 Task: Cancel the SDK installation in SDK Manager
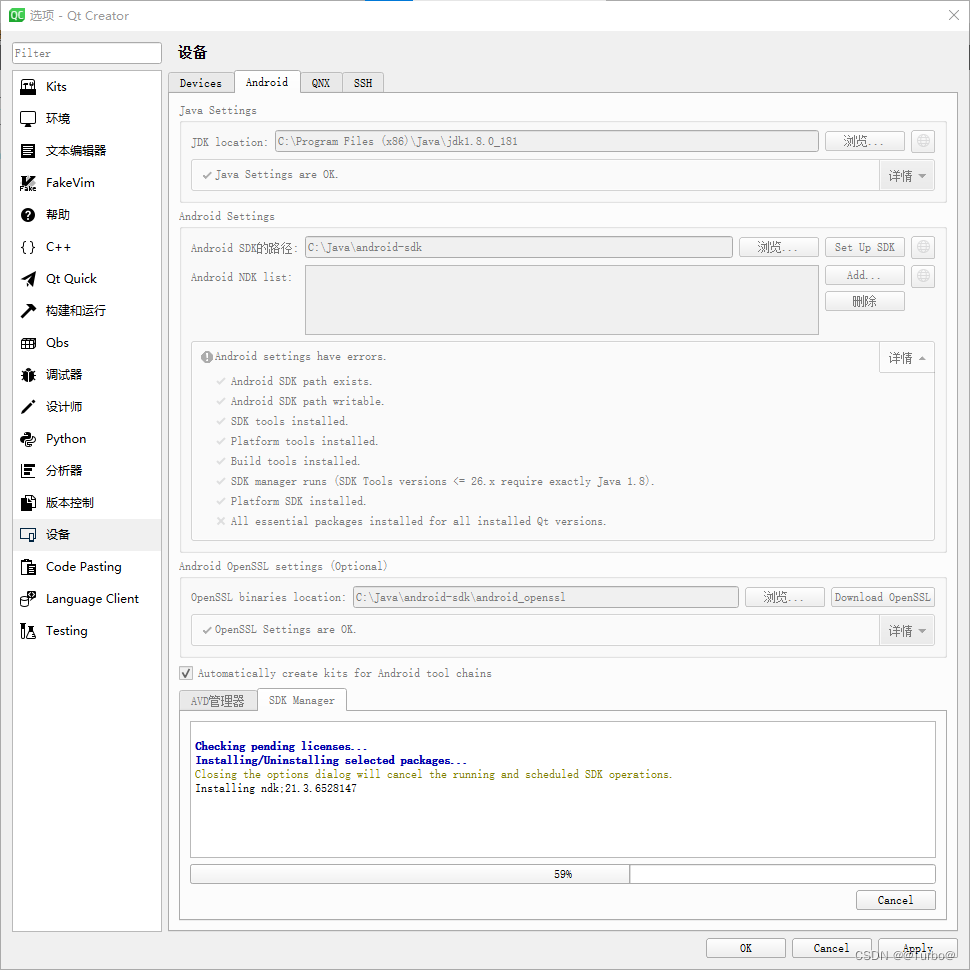895,900
